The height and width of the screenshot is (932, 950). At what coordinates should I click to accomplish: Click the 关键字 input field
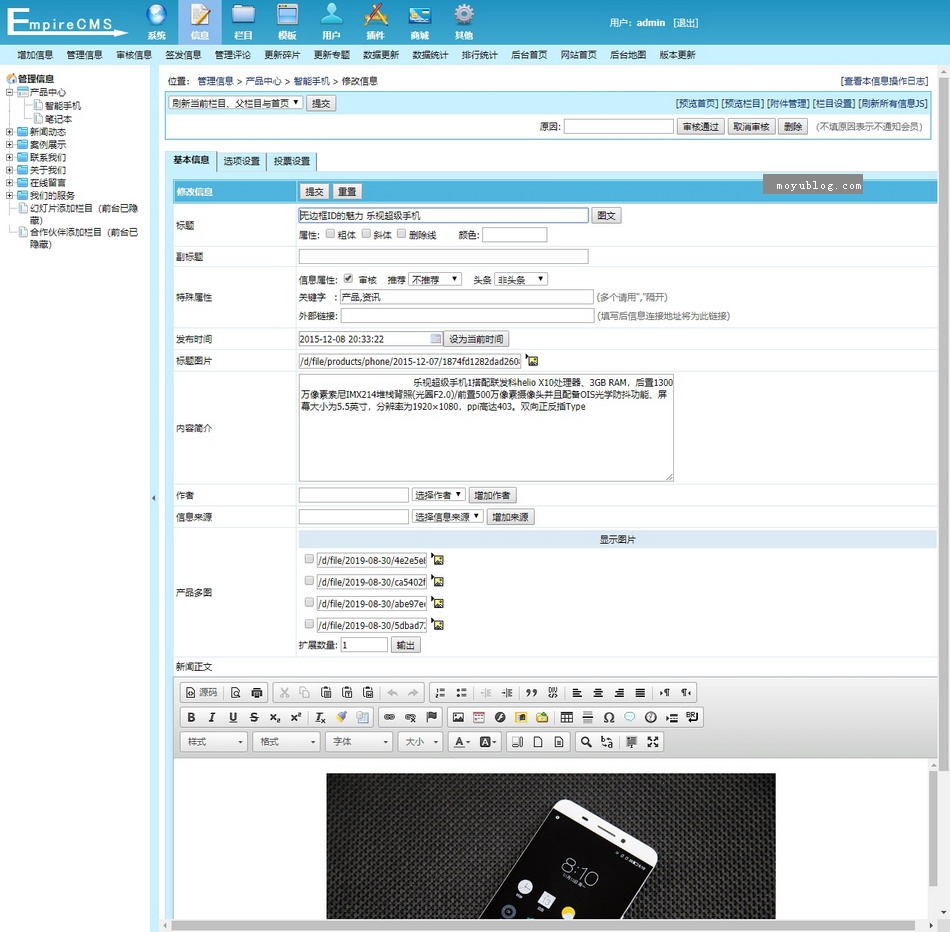pos(467,297)
